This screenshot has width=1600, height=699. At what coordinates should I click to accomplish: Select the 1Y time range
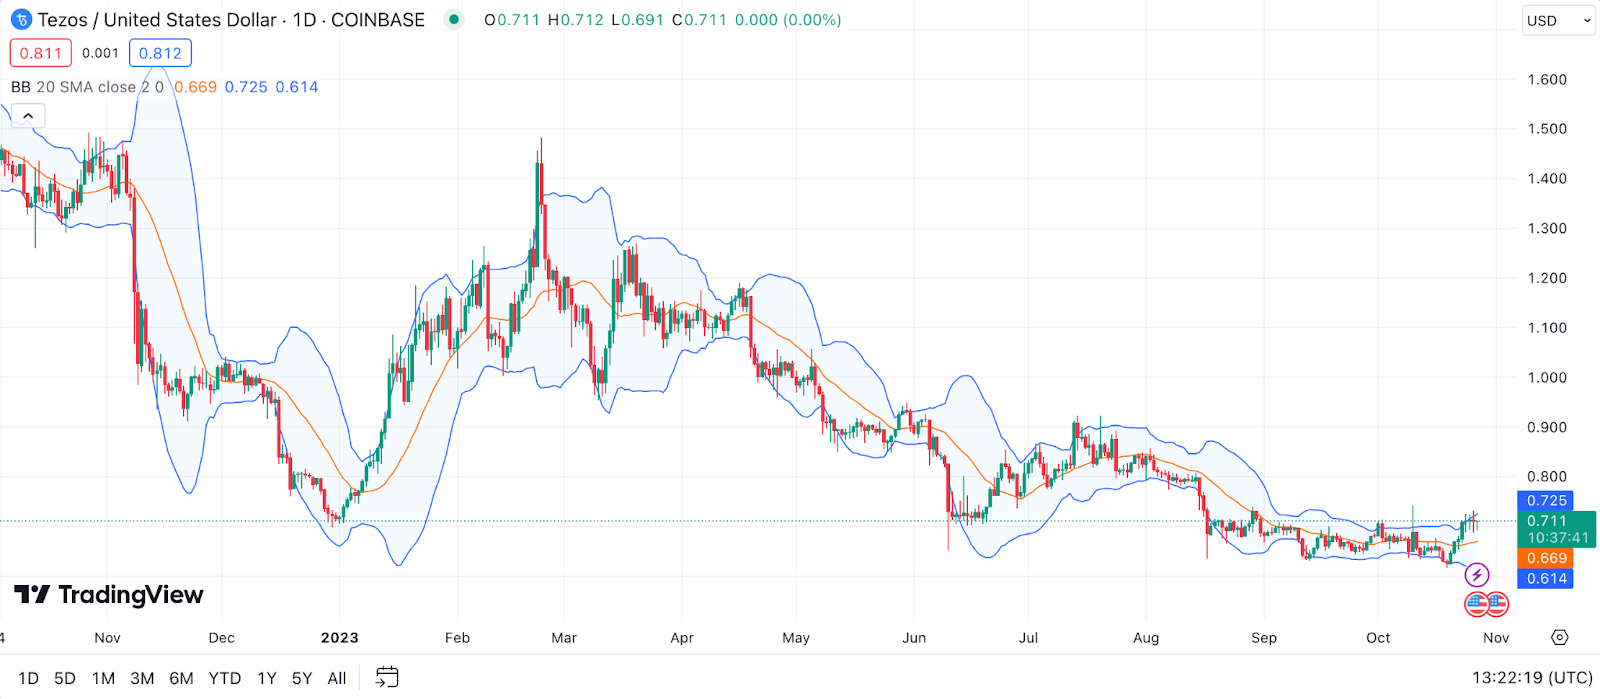click(x=267, y=678)
